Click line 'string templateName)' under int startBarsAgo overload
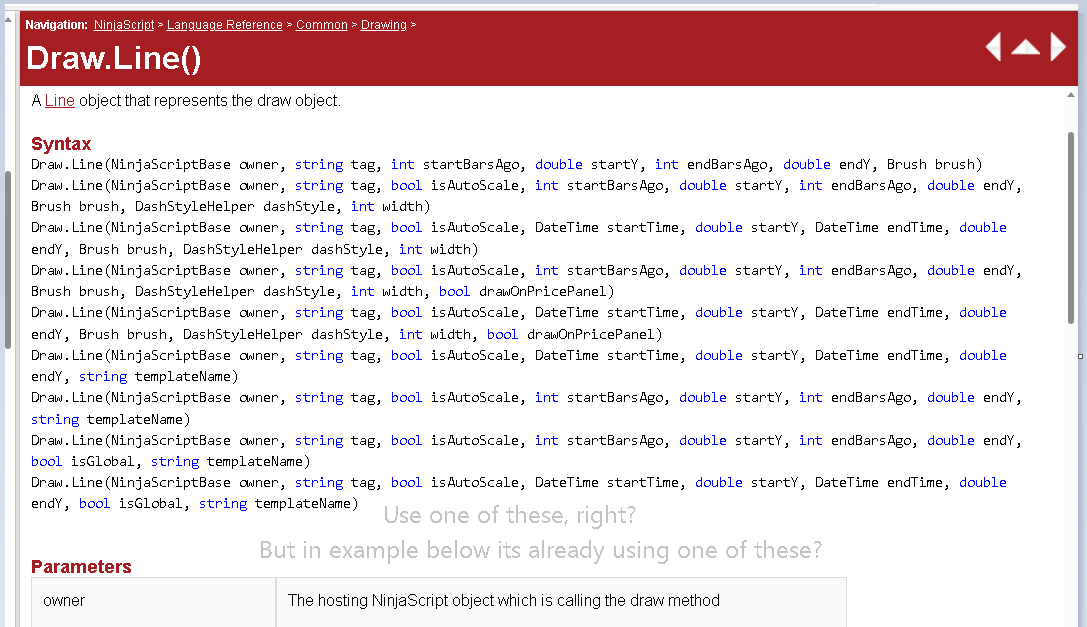Image resolution: width=1087 pixels, height=627 pixels. [x=110, y=419]
